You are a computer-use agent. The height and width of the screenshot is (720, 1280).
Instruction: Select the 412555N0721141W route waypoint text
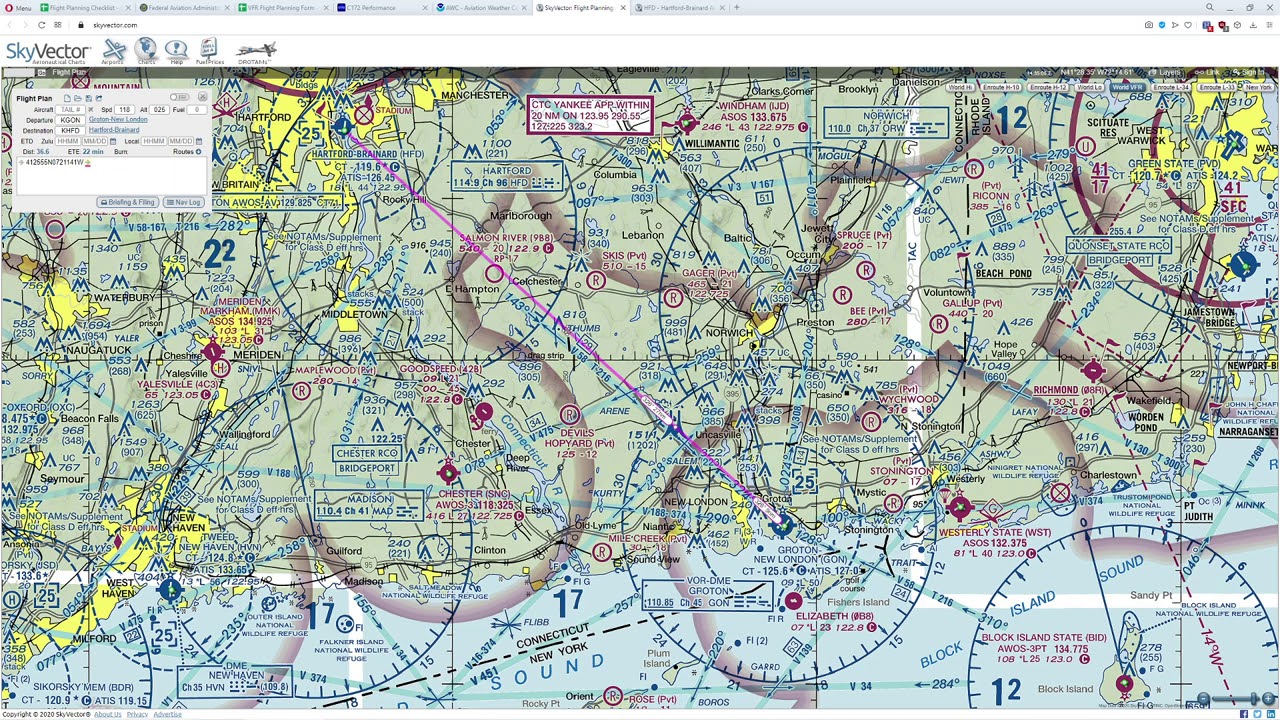coord(54,162)
